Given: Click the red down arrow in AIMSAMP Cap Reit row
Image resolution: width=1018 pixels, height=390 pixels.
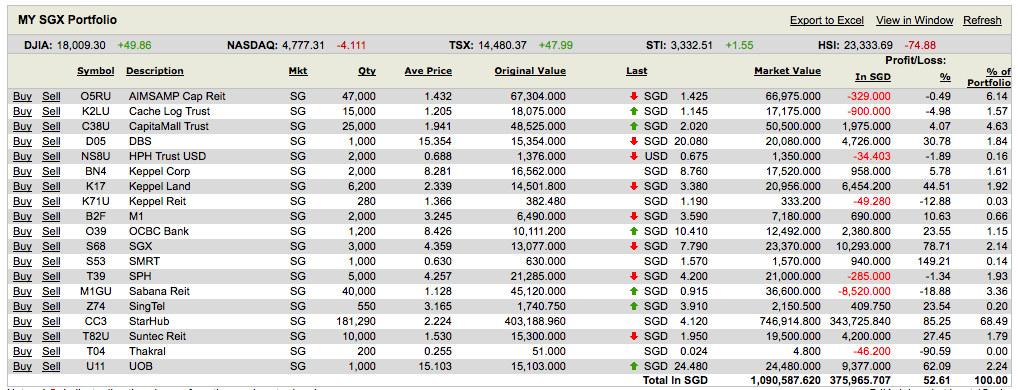Looking at the screenshot, I should pos(634,96).
